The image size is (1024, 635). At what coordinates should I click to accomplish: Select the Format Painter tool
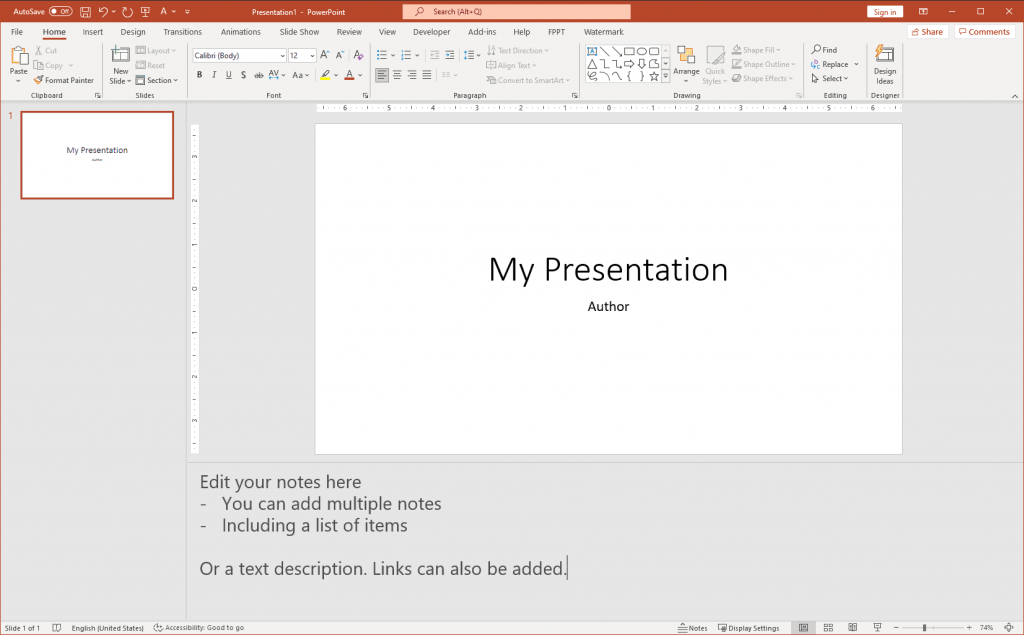click(64, 80)
